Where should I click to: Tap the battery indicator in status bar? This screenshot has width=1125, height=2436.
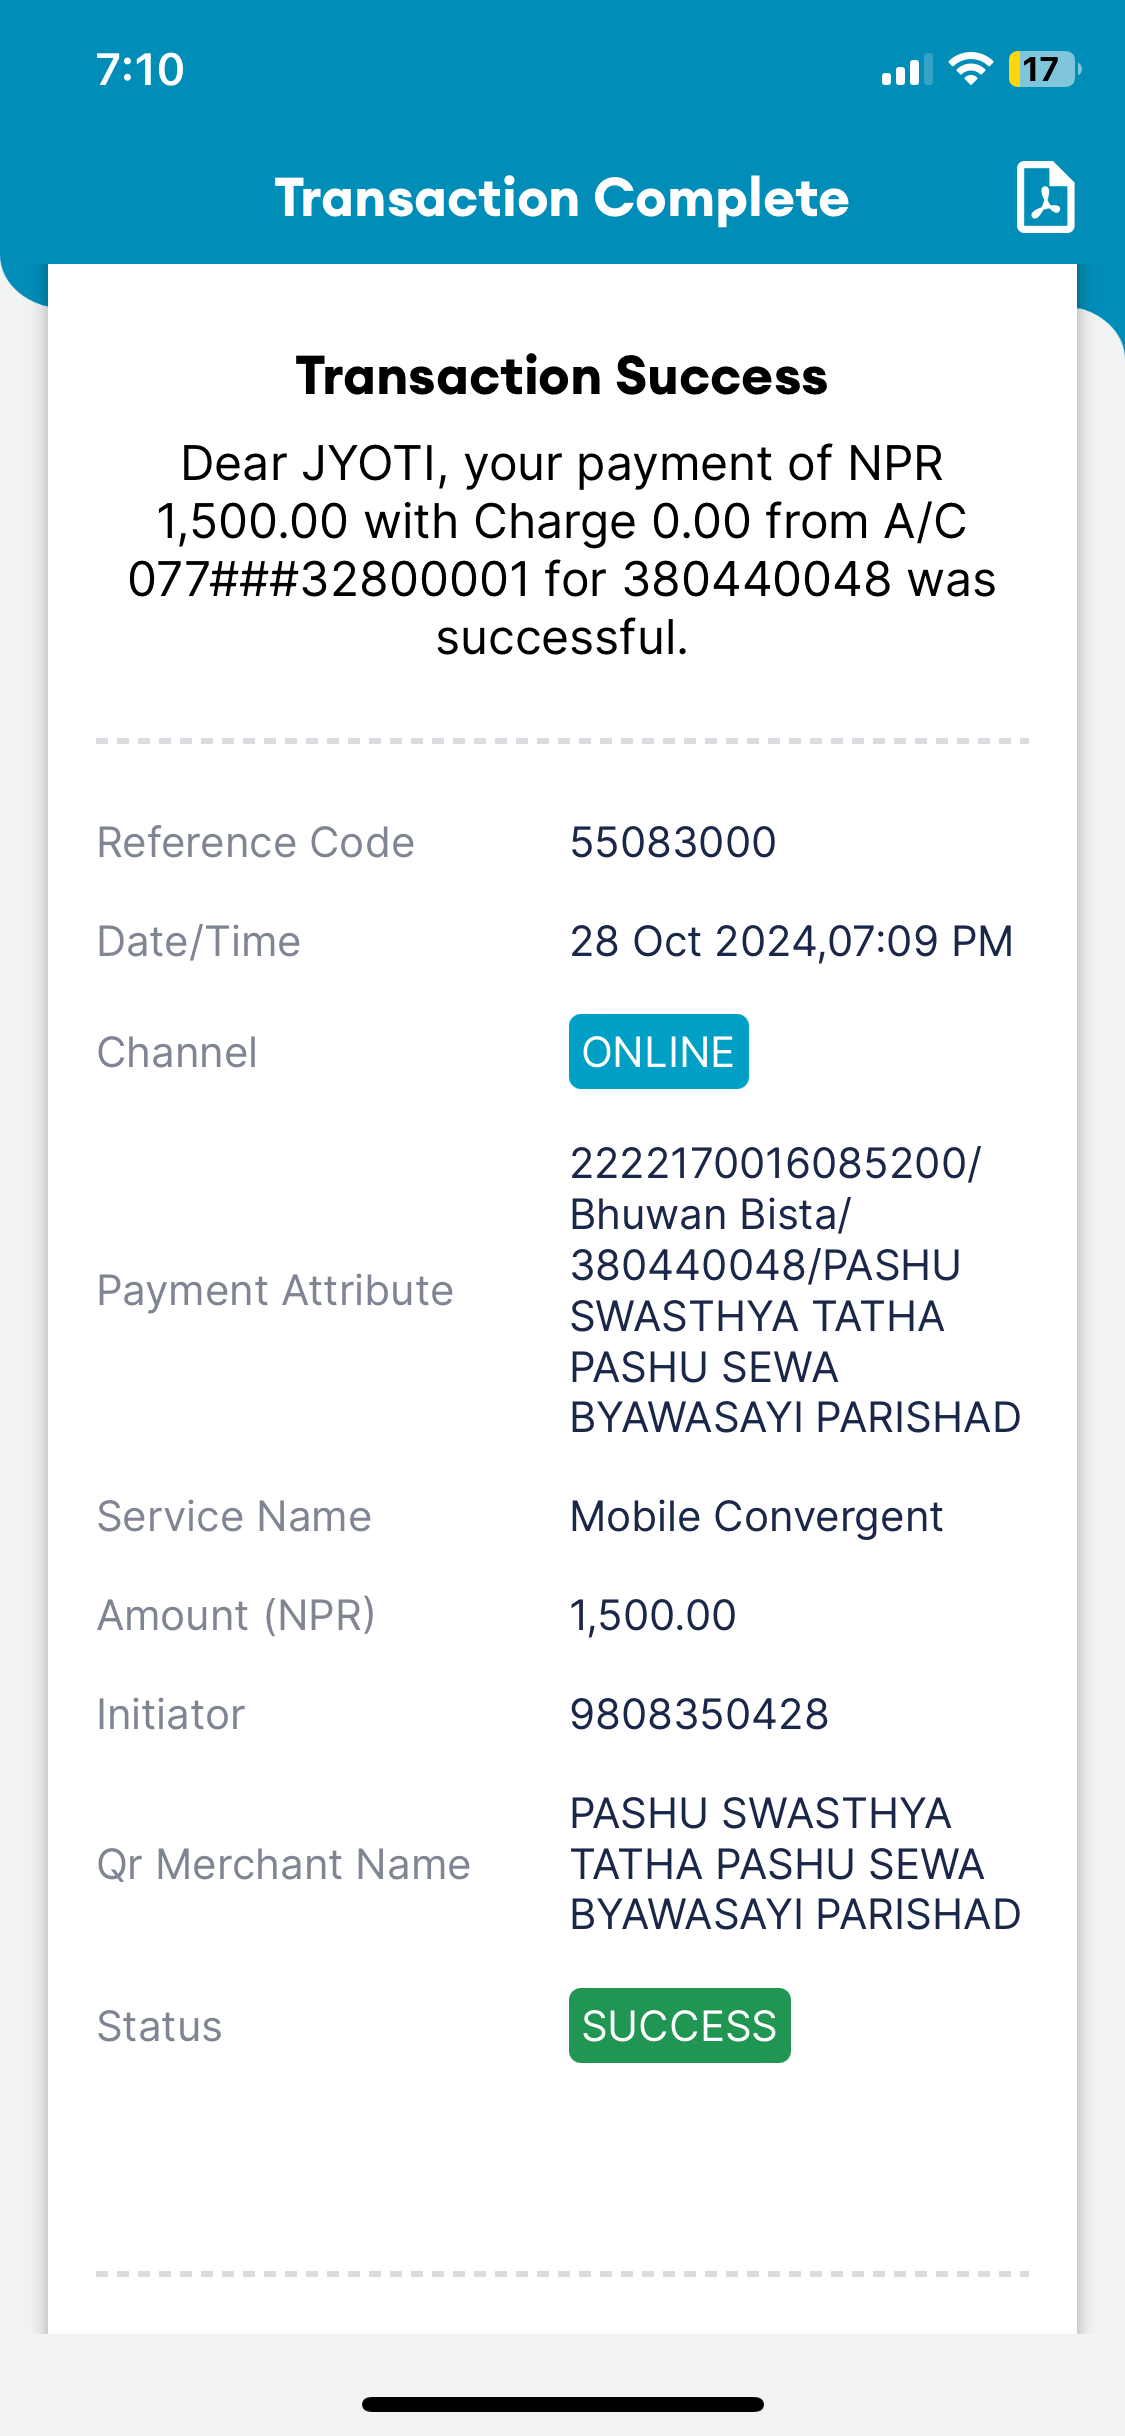tap(1044, 69)
